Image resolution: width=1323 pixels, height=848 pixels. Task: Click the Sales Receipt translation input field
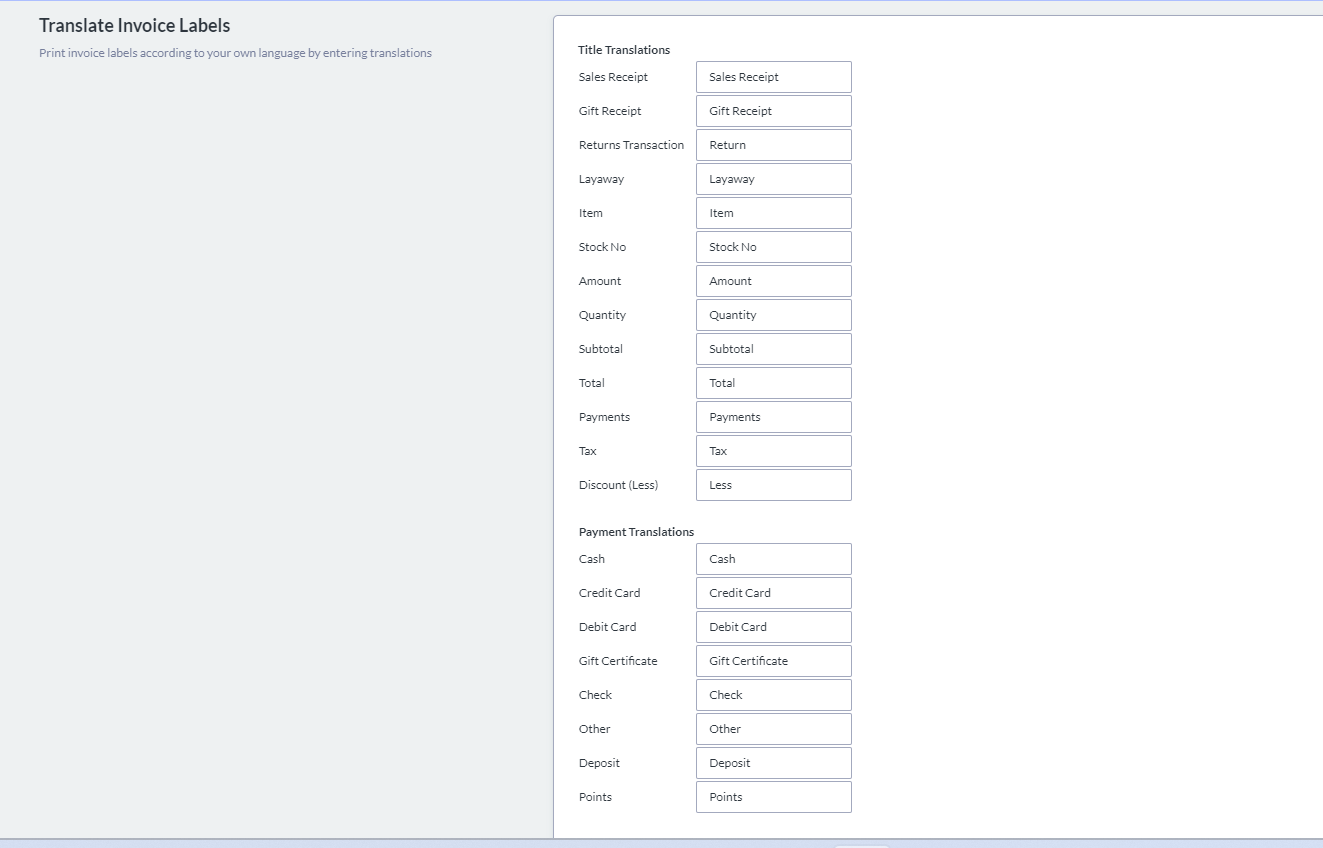click(x=773, y=77)
